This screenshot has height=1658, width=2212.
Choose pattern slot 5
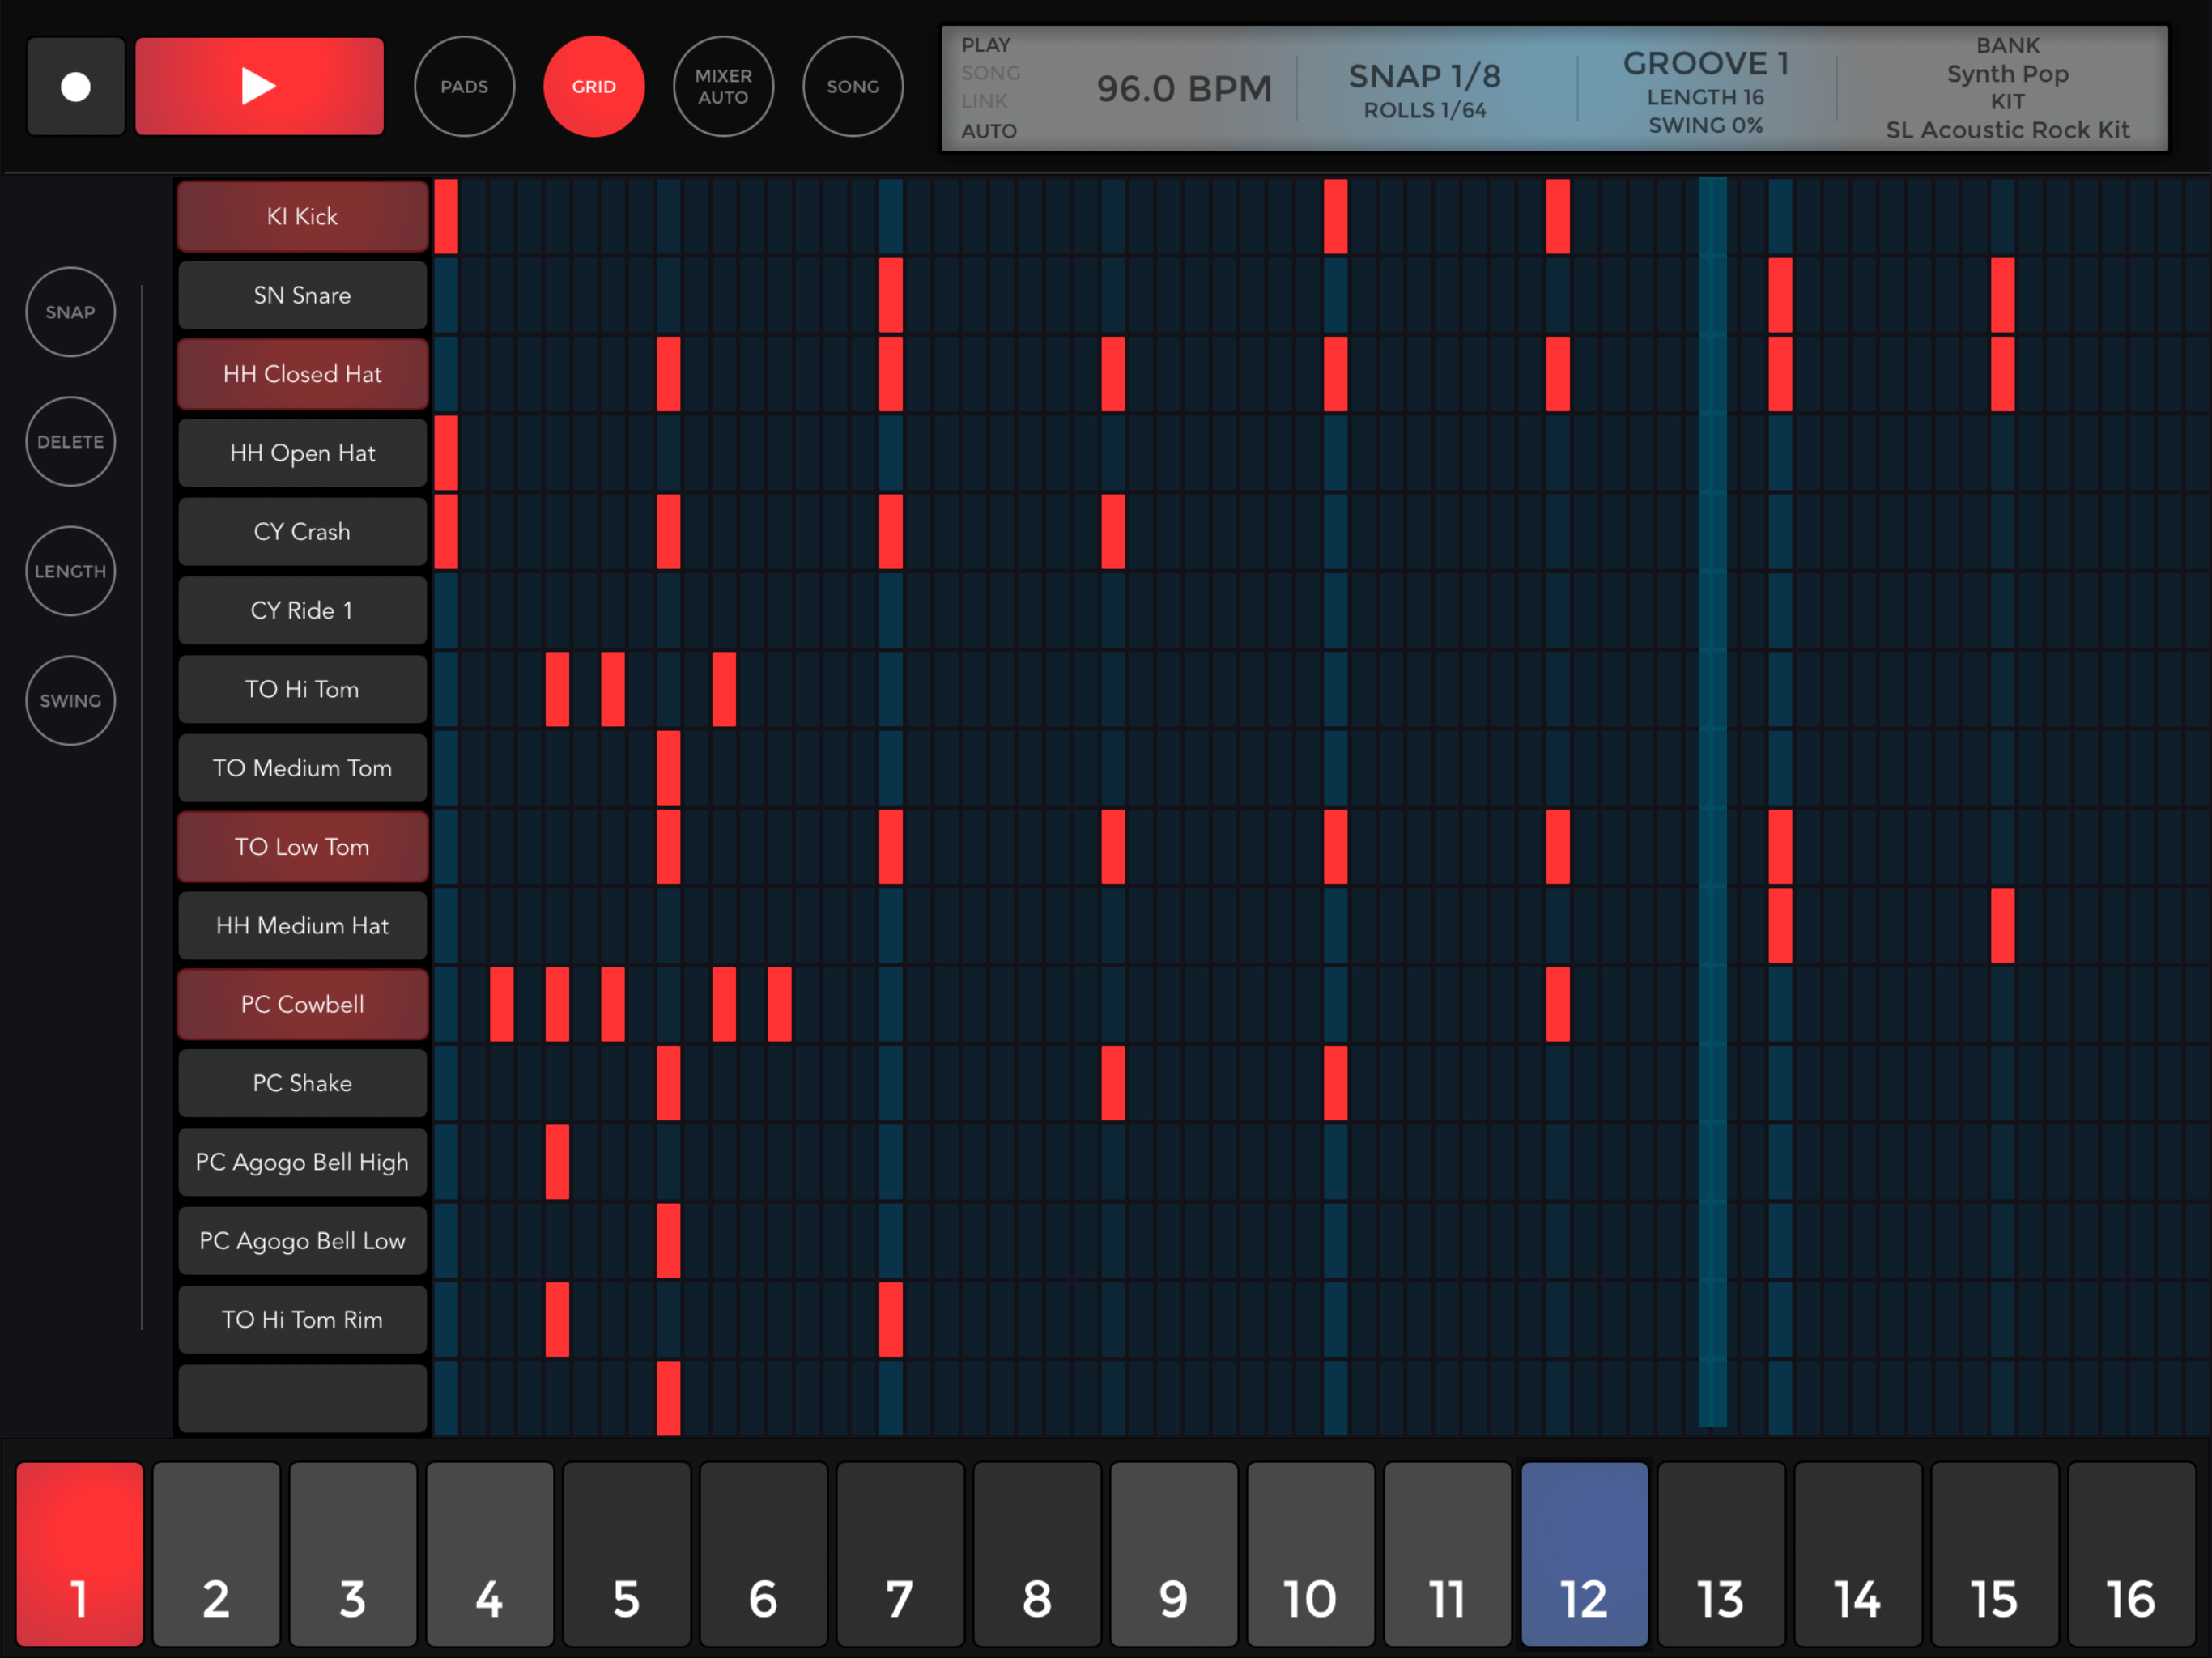pos(626,1553)
